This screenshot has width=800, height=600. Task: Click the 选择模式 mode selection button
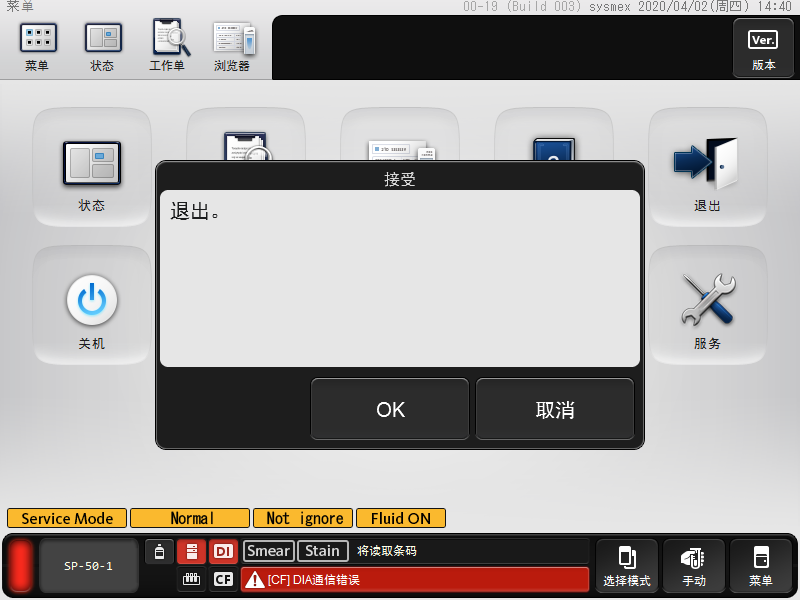(x=627, y=566)
